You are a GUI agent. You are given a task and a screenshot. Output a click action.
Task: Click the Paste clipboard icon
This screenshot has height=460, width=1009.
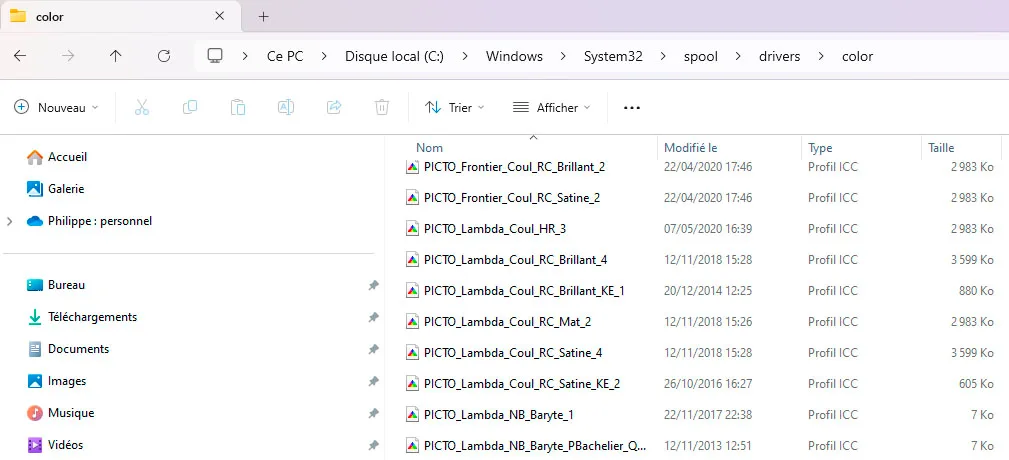238,107
